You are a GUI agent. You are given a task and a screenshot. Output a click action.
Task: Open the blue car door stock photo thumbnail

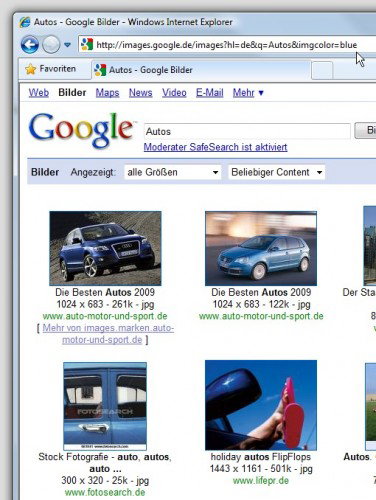[x=105, y=406]
